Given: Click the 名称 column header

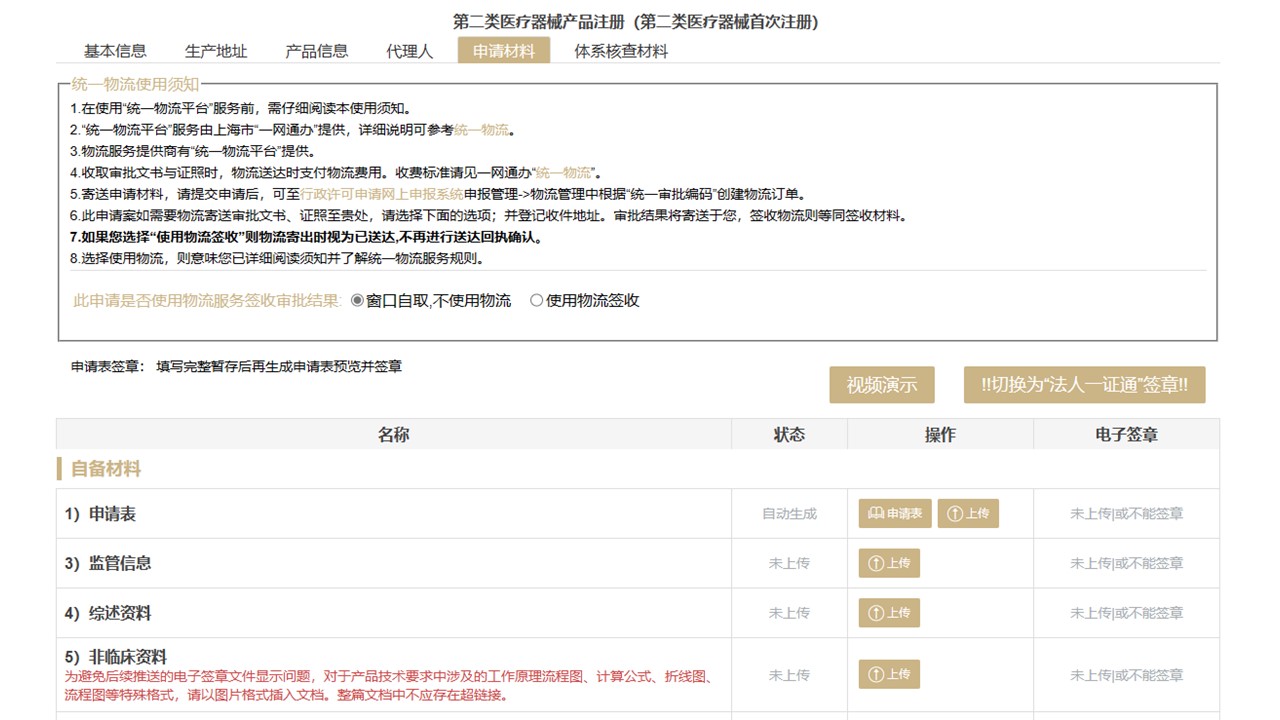Looking at the screenshot, I should point(393,434).
